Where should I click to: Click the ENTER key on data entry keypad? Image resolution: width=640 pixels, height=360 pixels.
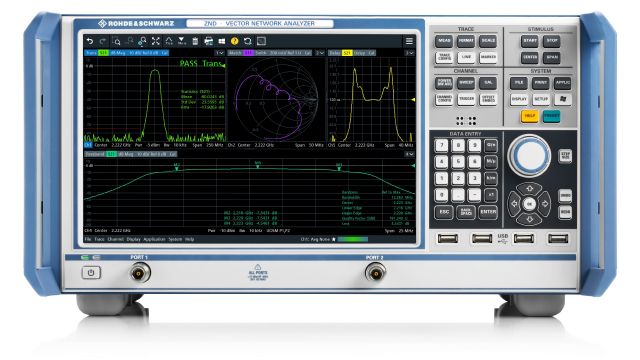[488, 212]
